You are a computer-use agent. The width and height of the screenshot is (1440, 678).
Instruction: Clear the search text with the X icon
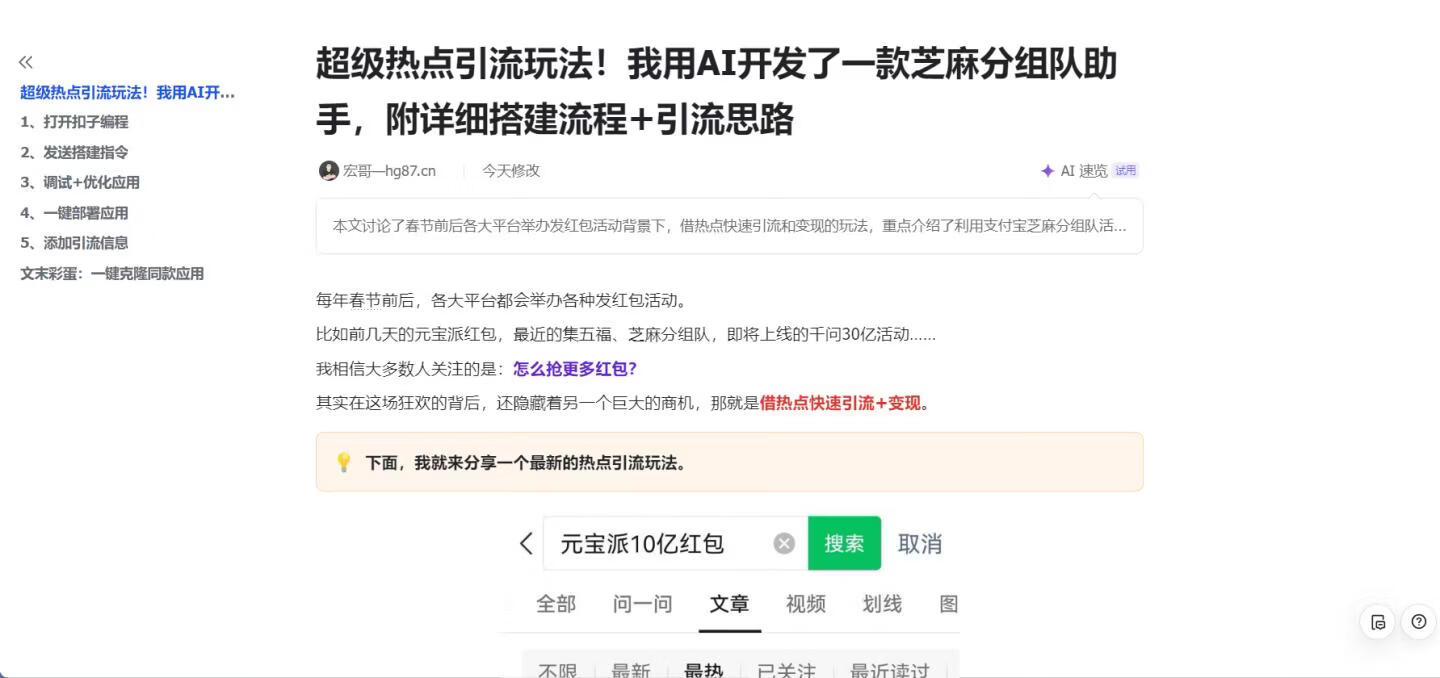point(783,542)
